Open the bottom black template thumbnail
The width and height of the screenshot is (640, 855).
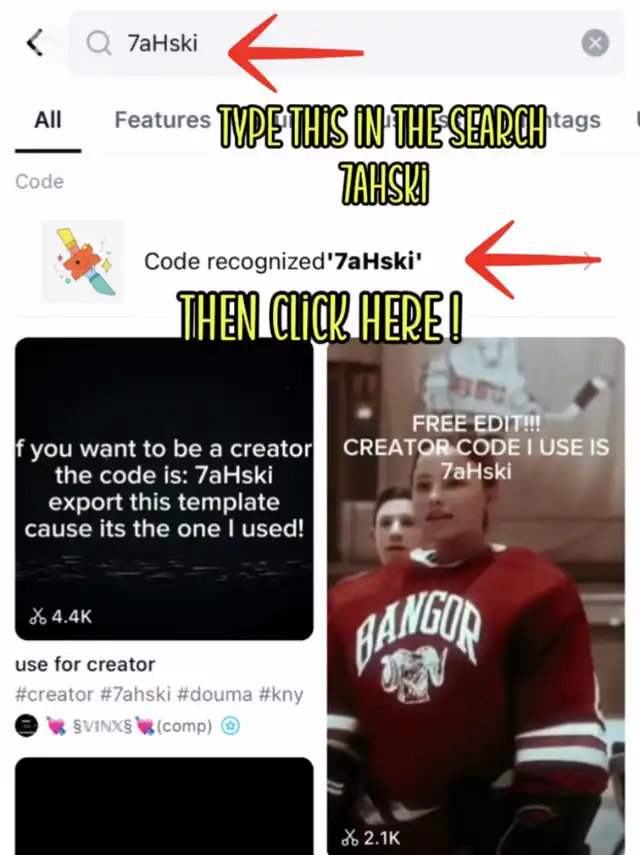164,806
